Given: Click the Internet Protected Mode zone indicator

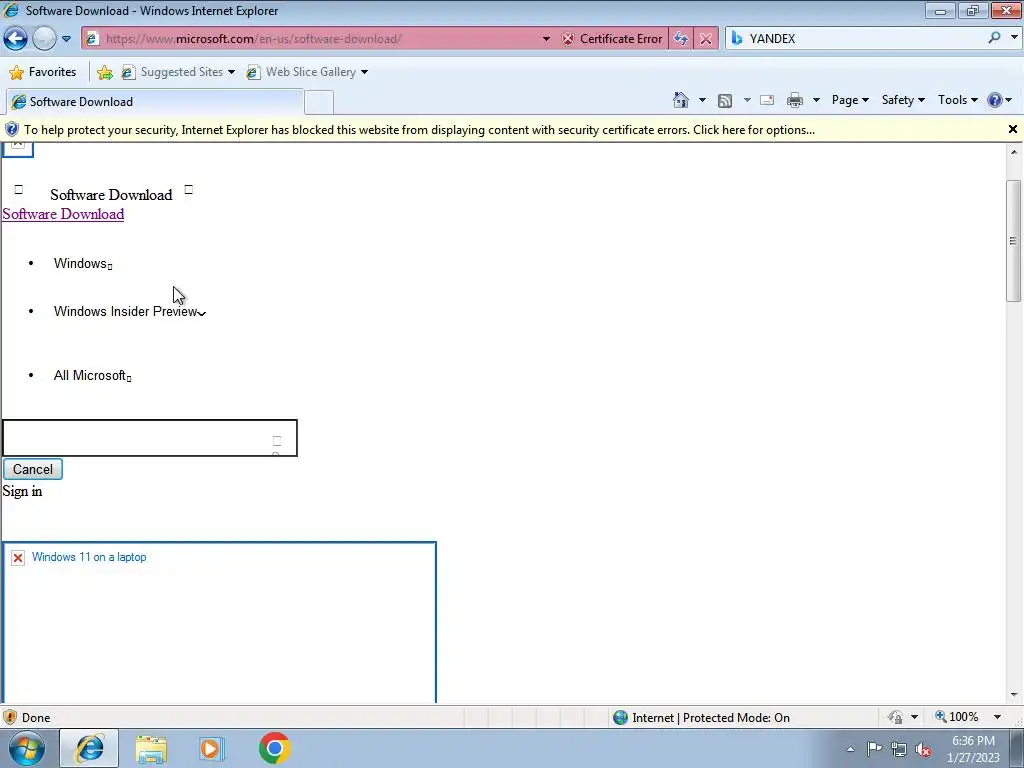Looking at the screenshot, I should (x=701, y=718).
